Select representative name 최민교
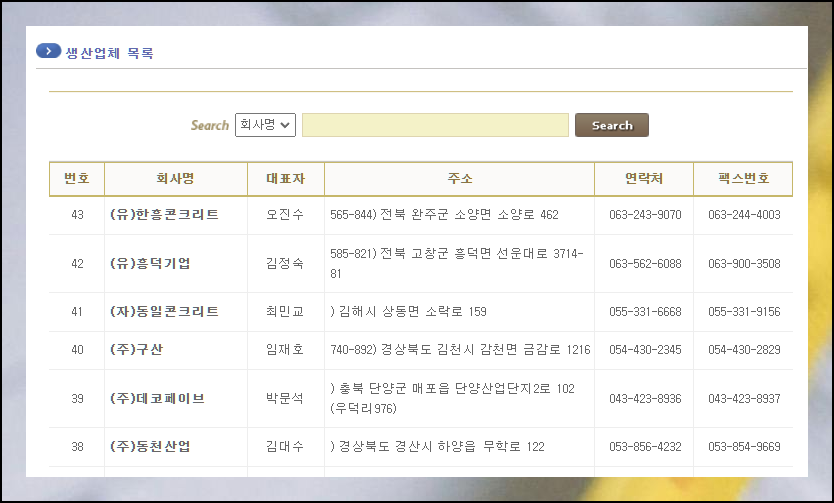Viewport: 834px width, 503px height. point(285,311)
